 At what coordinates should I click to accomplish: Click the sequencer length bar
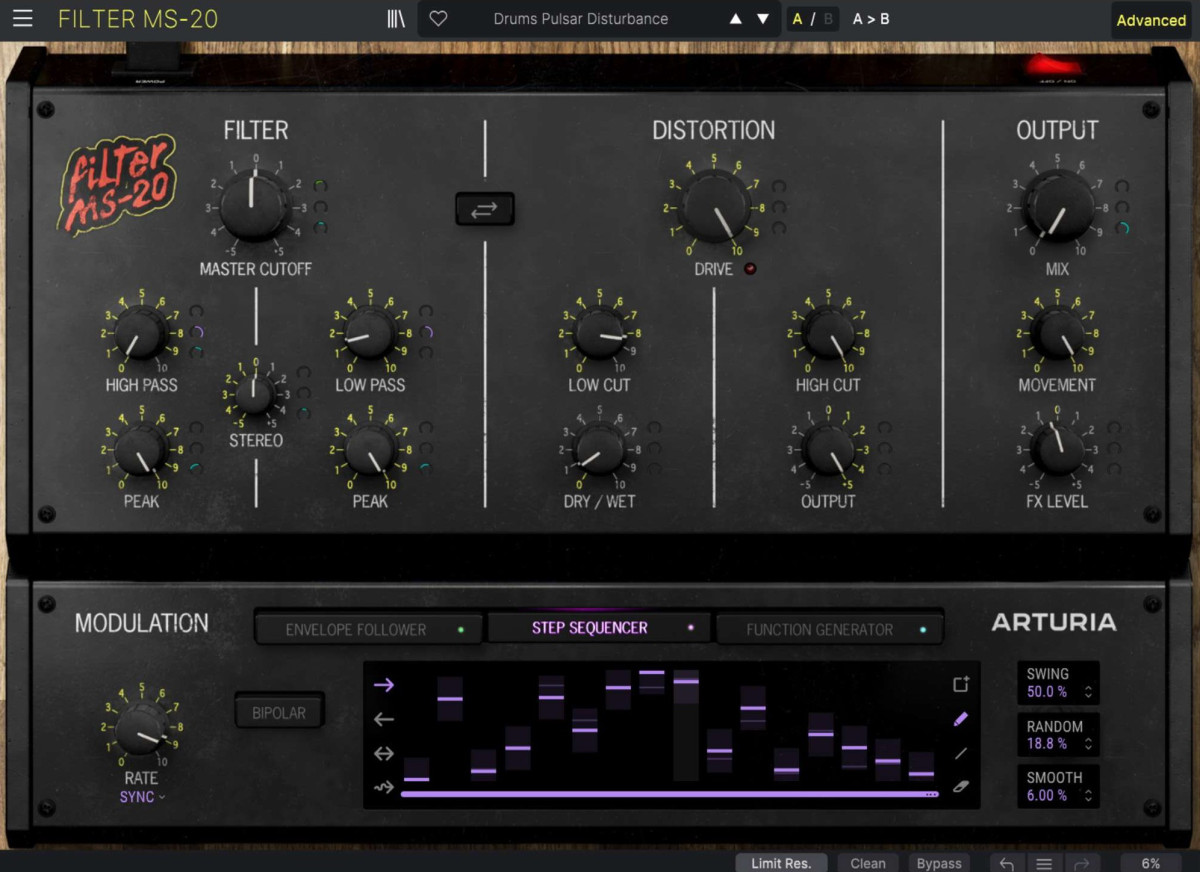coord(669,794)
